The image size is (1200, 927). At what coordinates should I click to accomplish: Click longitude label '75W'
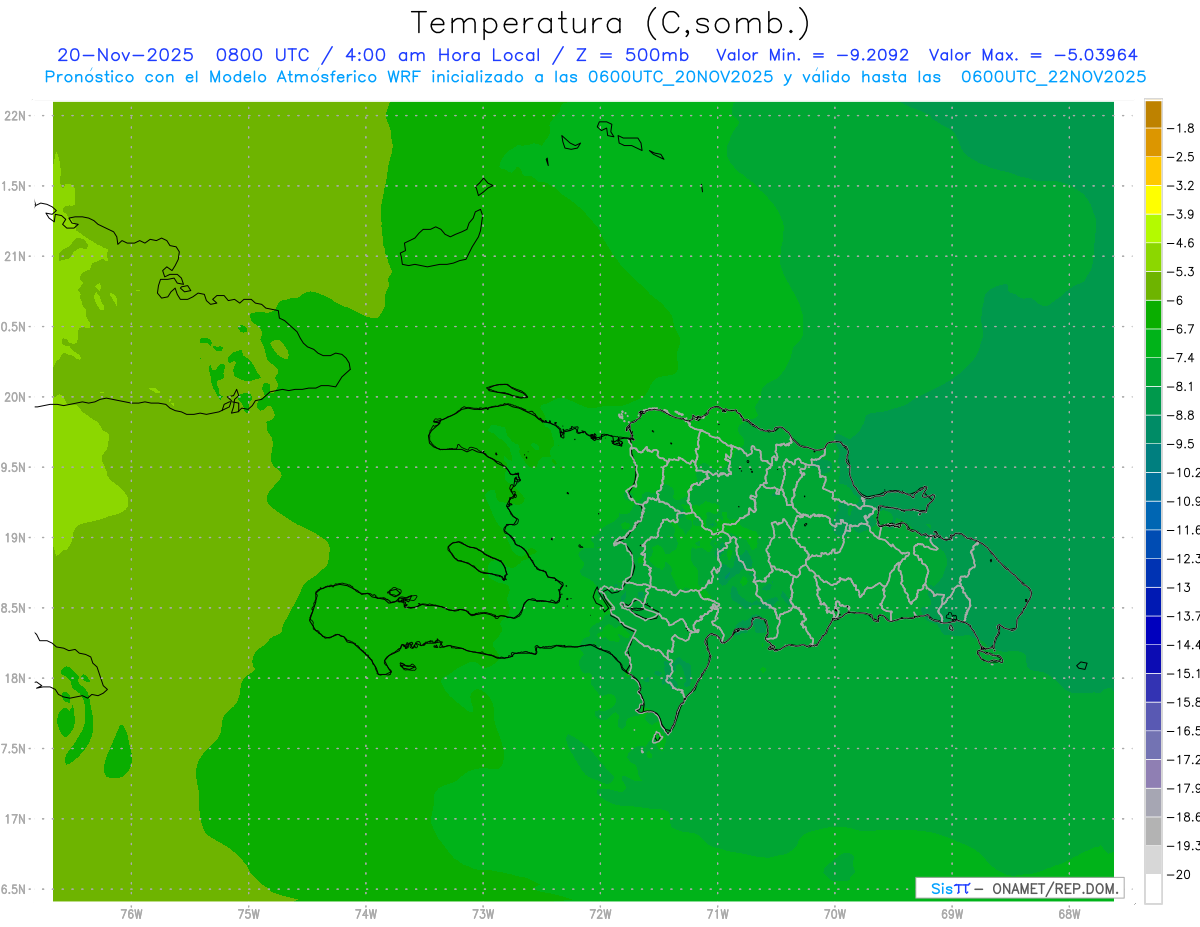[x=249, y=914]
